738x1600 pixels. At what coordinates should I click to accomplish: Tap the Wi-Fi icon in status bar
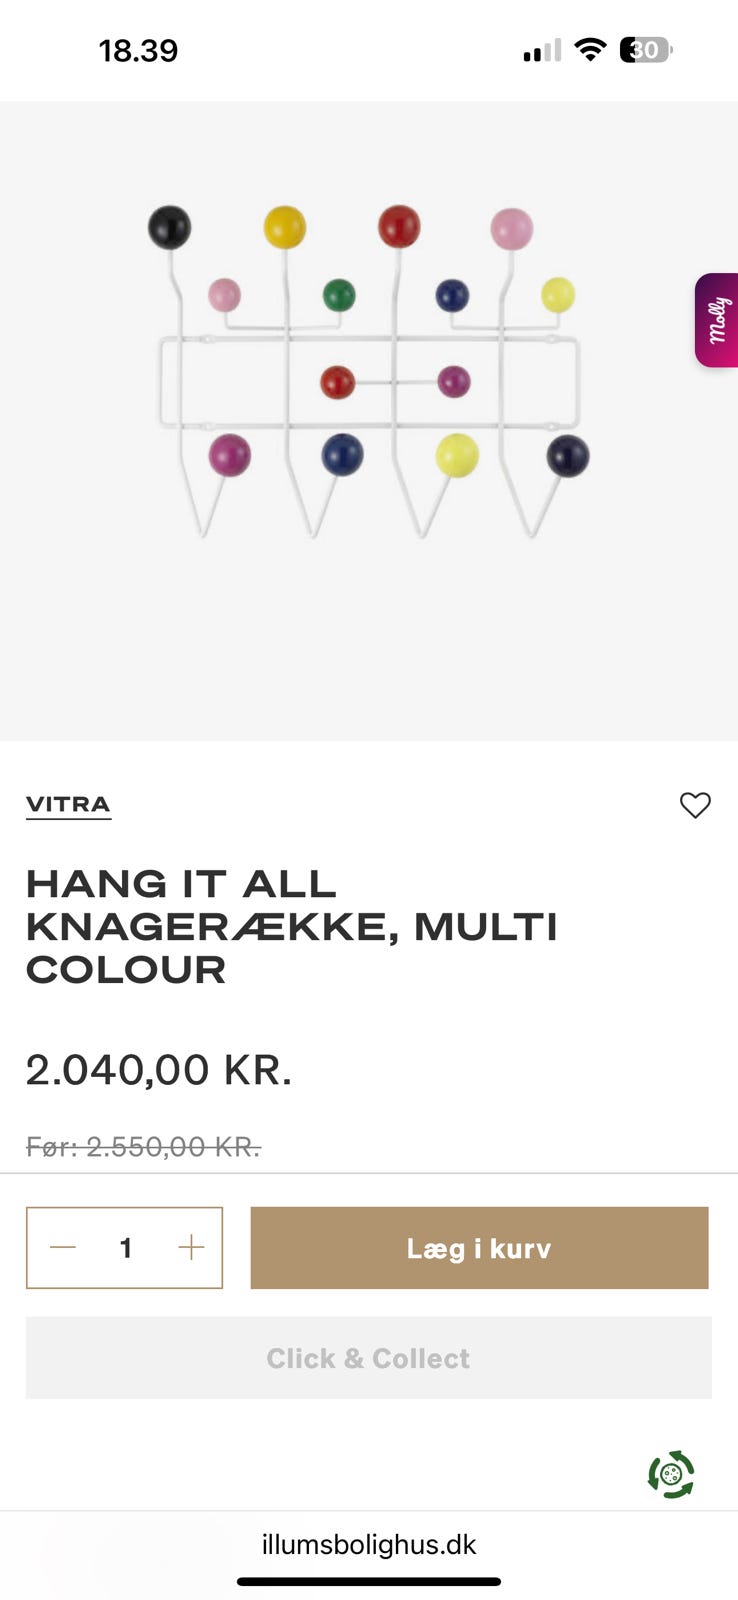[591, 50]
